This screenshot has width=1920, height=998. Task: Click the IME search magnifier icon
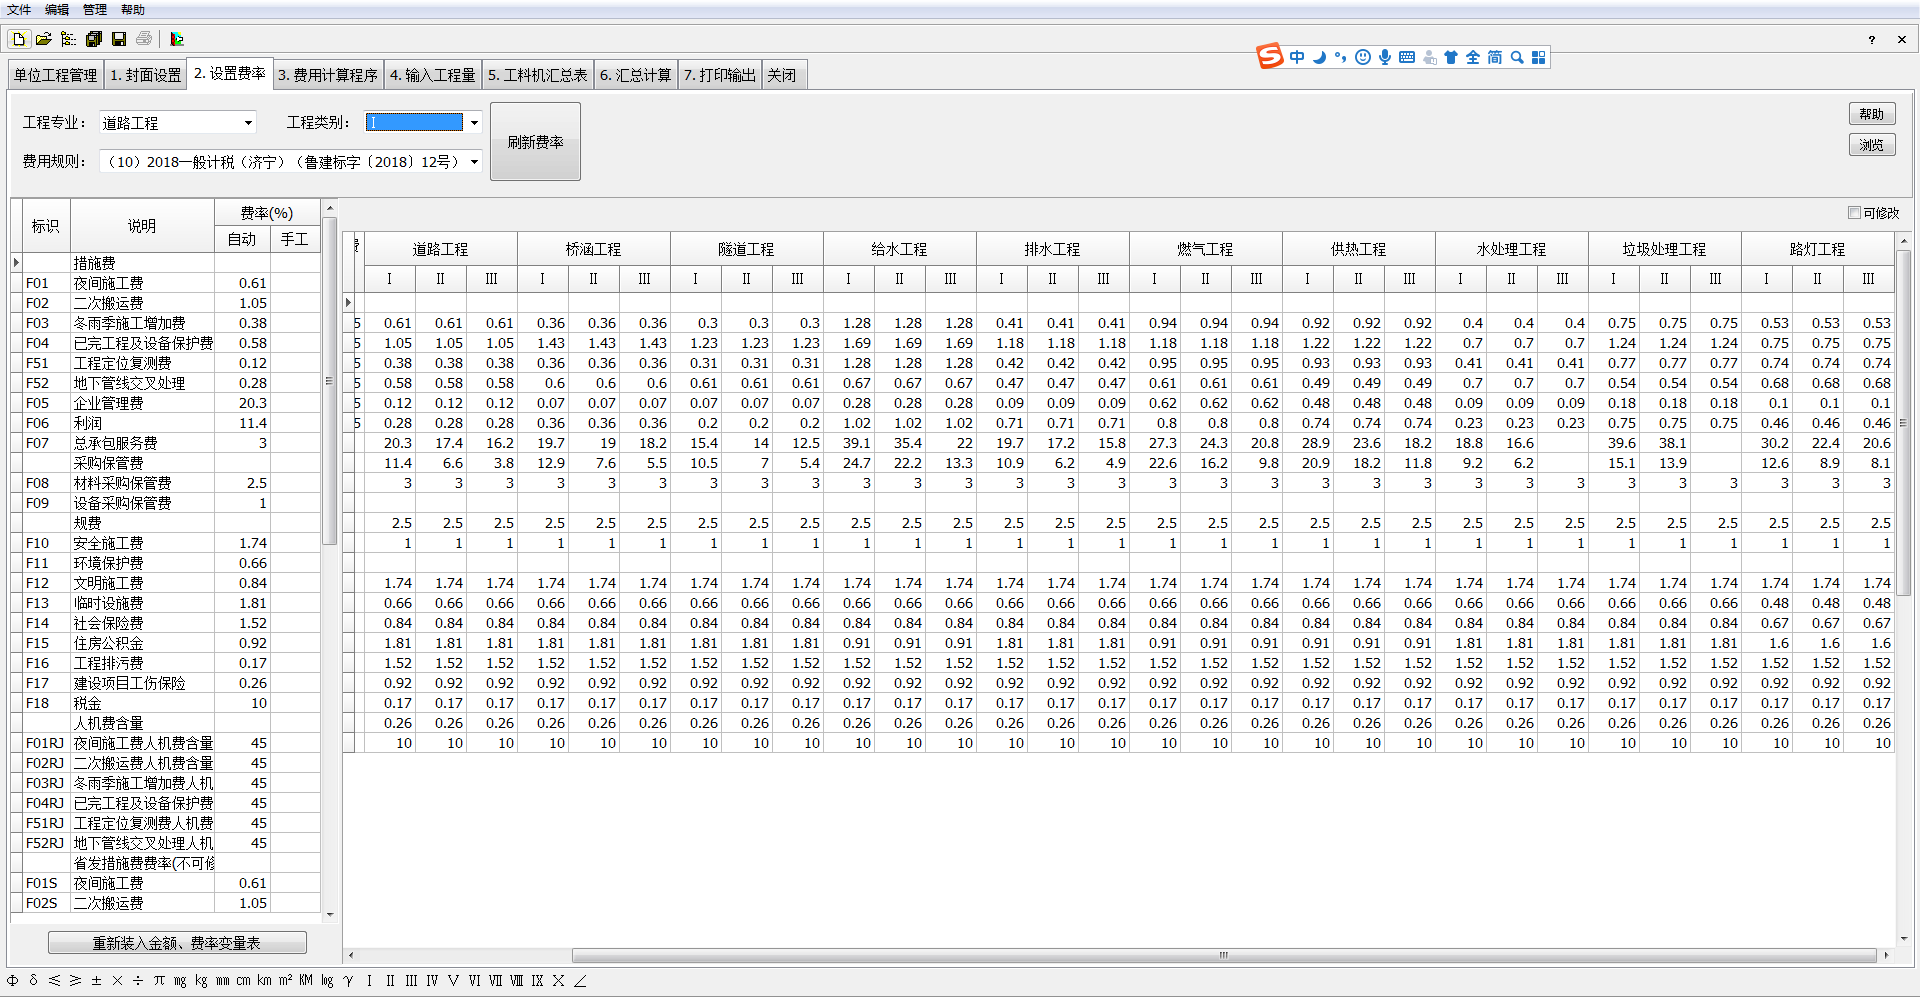click(x=1517, y=57)
